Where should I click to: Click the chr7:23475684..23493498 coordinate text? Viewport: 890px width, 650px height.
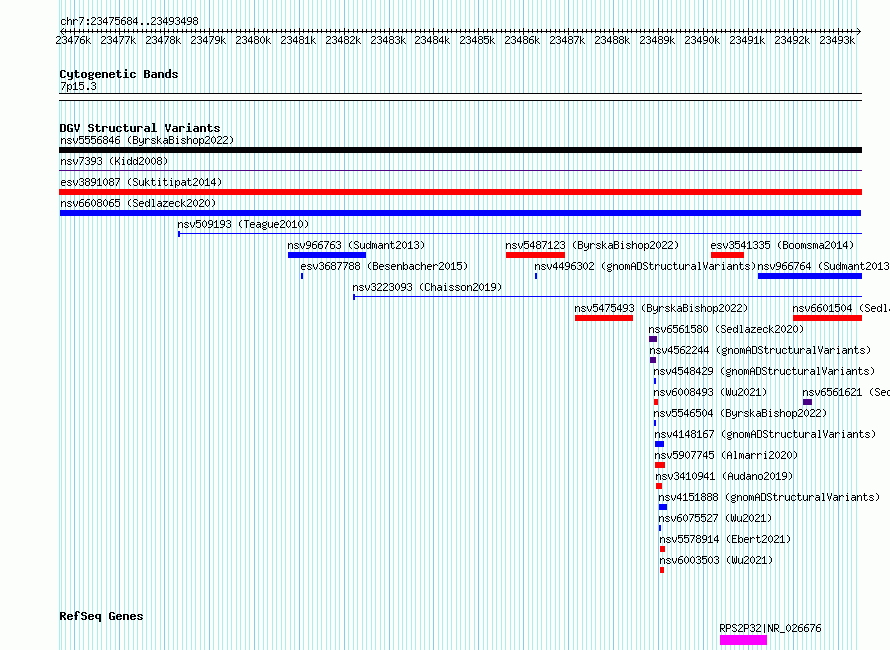pos(129,21)
